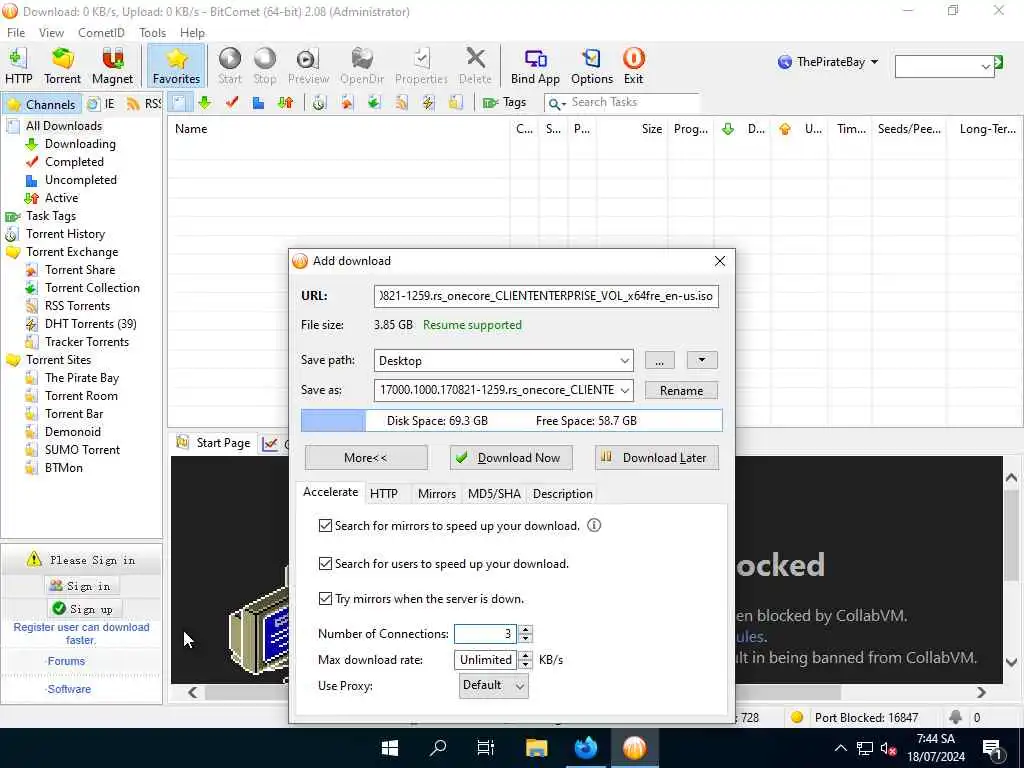Click the green down-arrow downloading filter icon

point(205,103)
